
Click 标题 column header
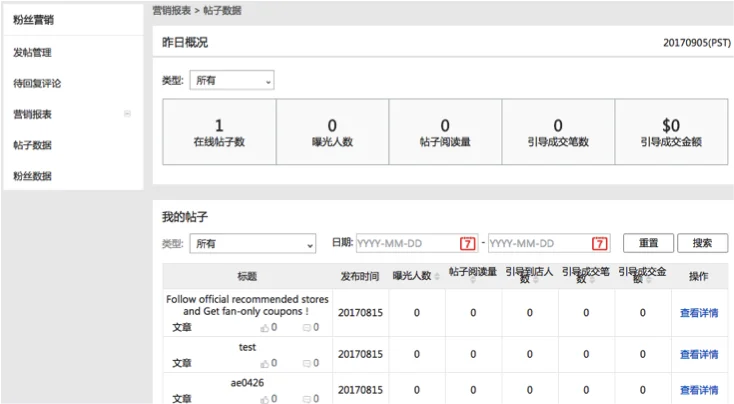247,276
